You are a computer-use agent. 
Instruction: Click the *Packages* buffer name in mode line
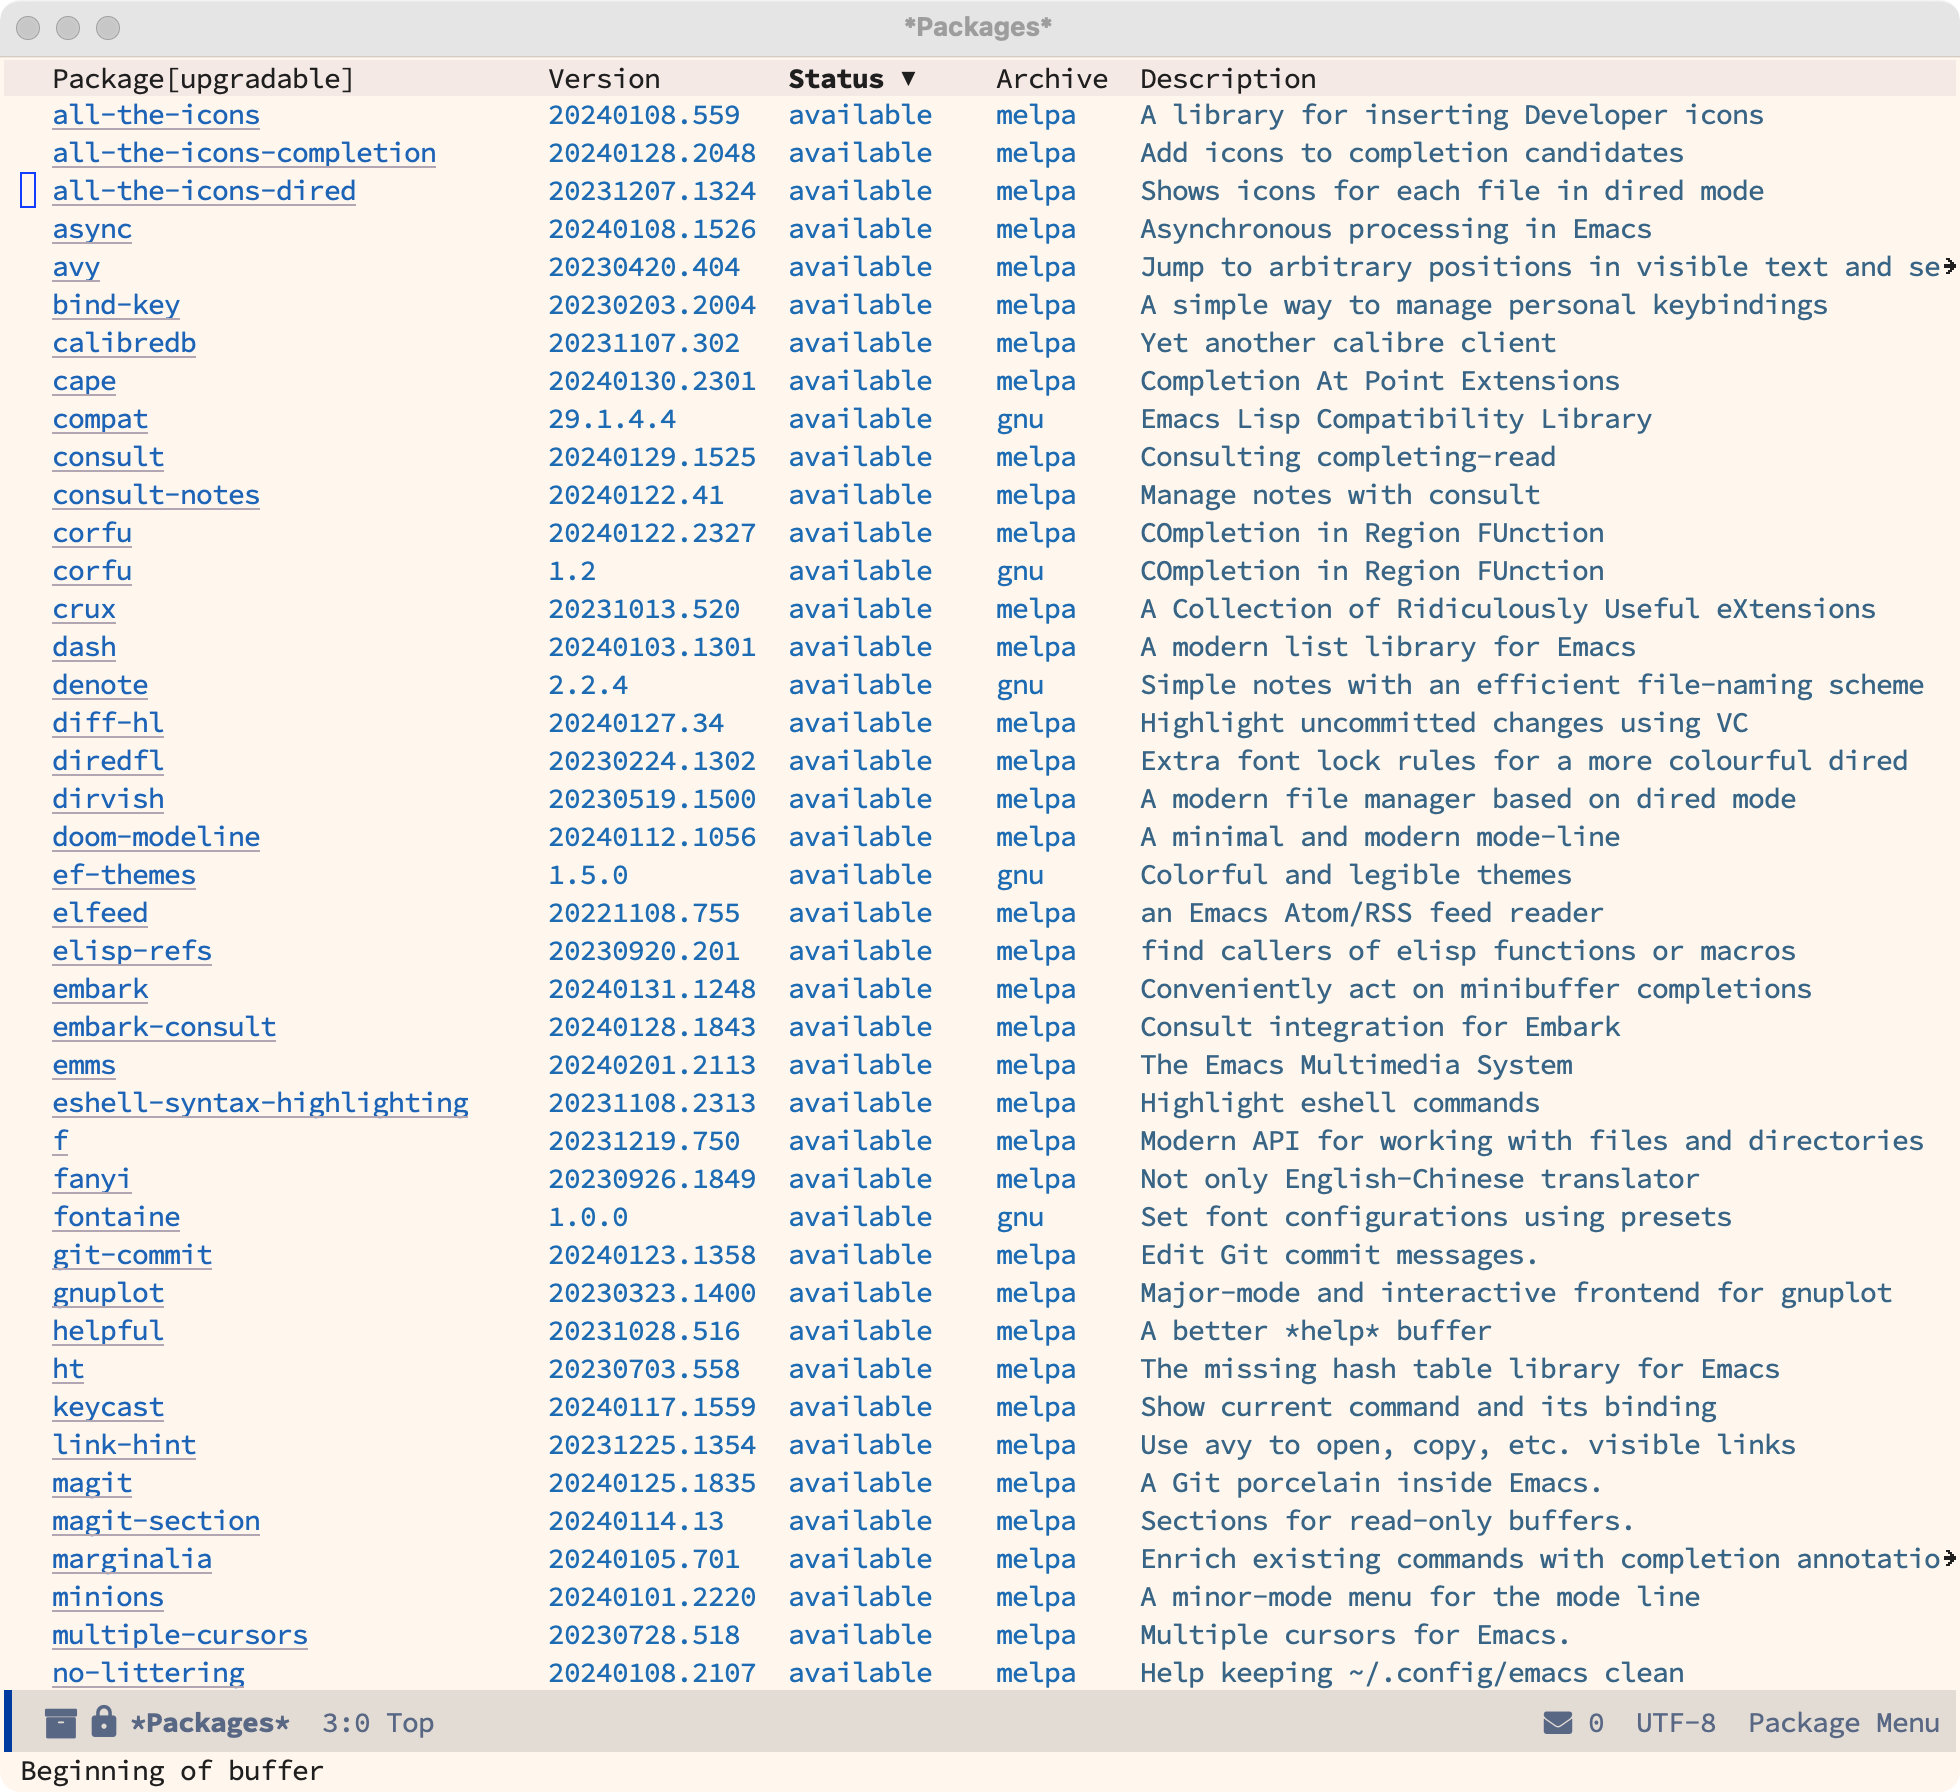[x=210, y=1723]
